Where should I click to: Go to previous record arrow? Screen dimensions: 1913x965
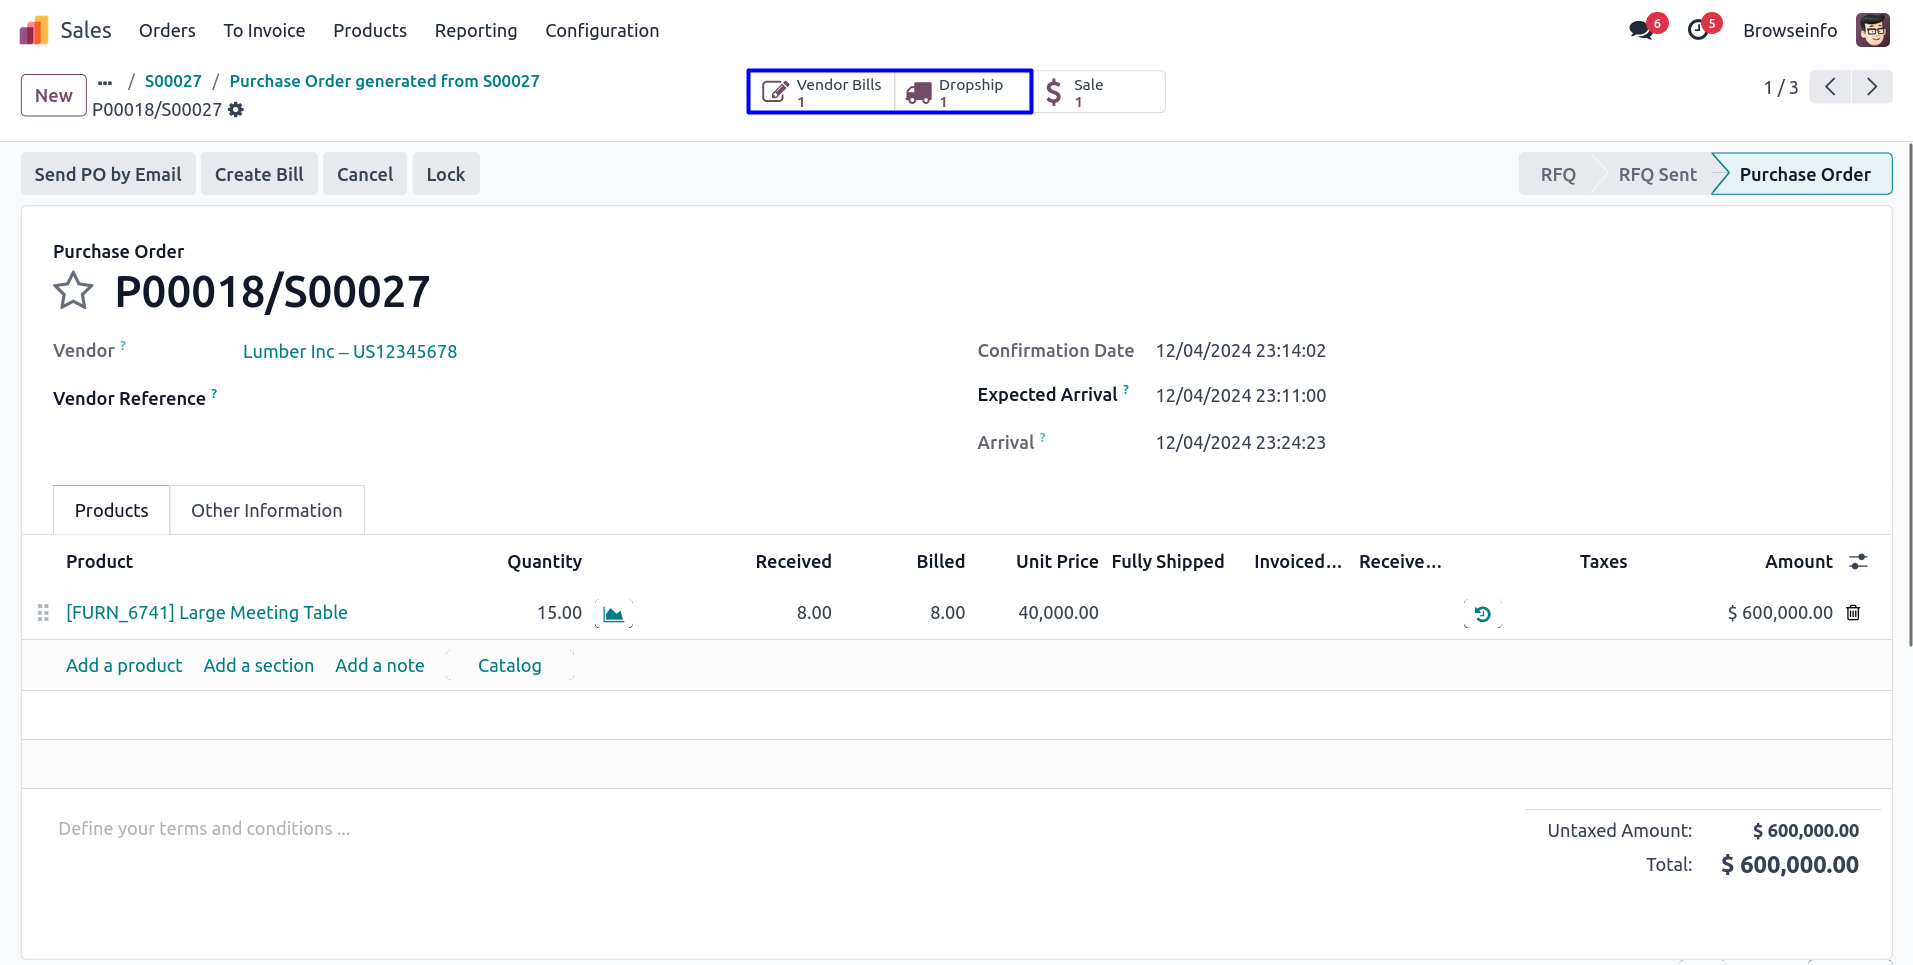coord(1830,87)
